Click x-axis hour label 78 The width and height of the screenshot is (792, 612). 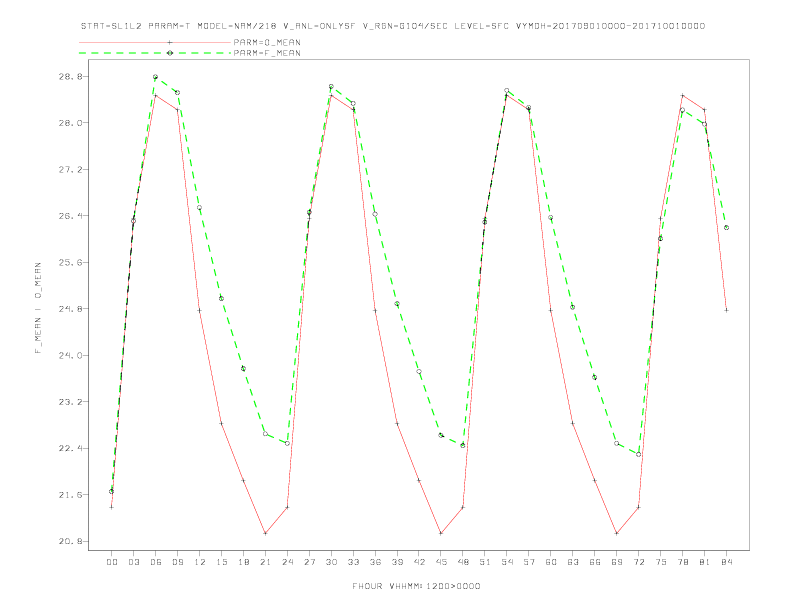tap(682, 562)
